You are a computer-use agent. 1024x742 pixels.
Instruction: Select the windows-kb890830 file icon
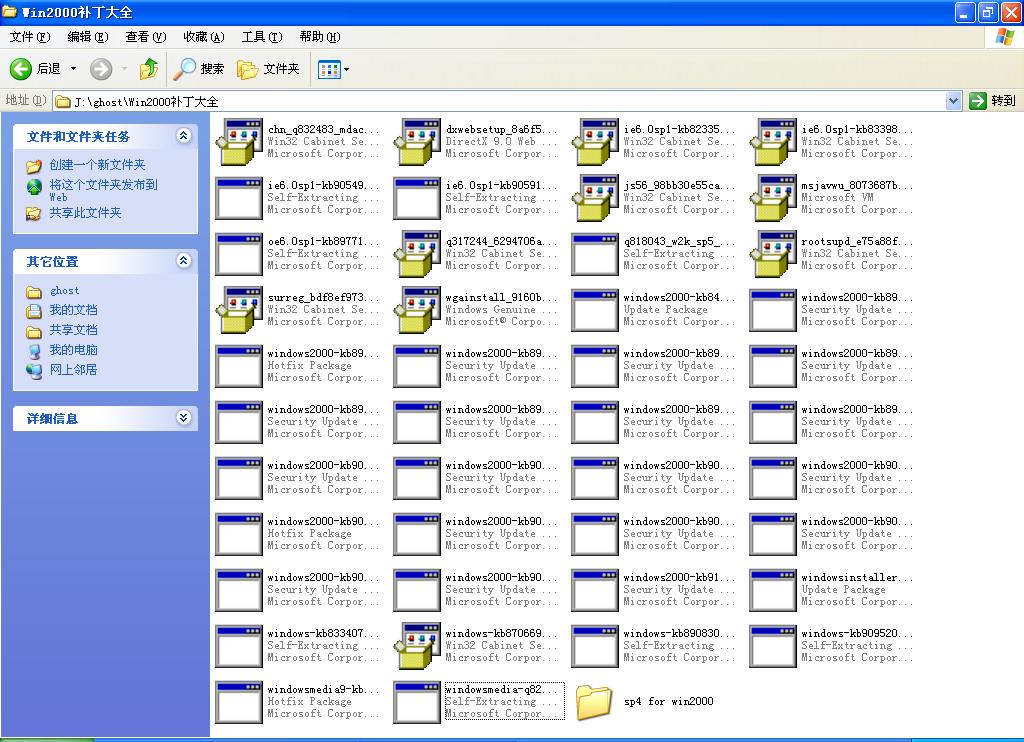595,646
